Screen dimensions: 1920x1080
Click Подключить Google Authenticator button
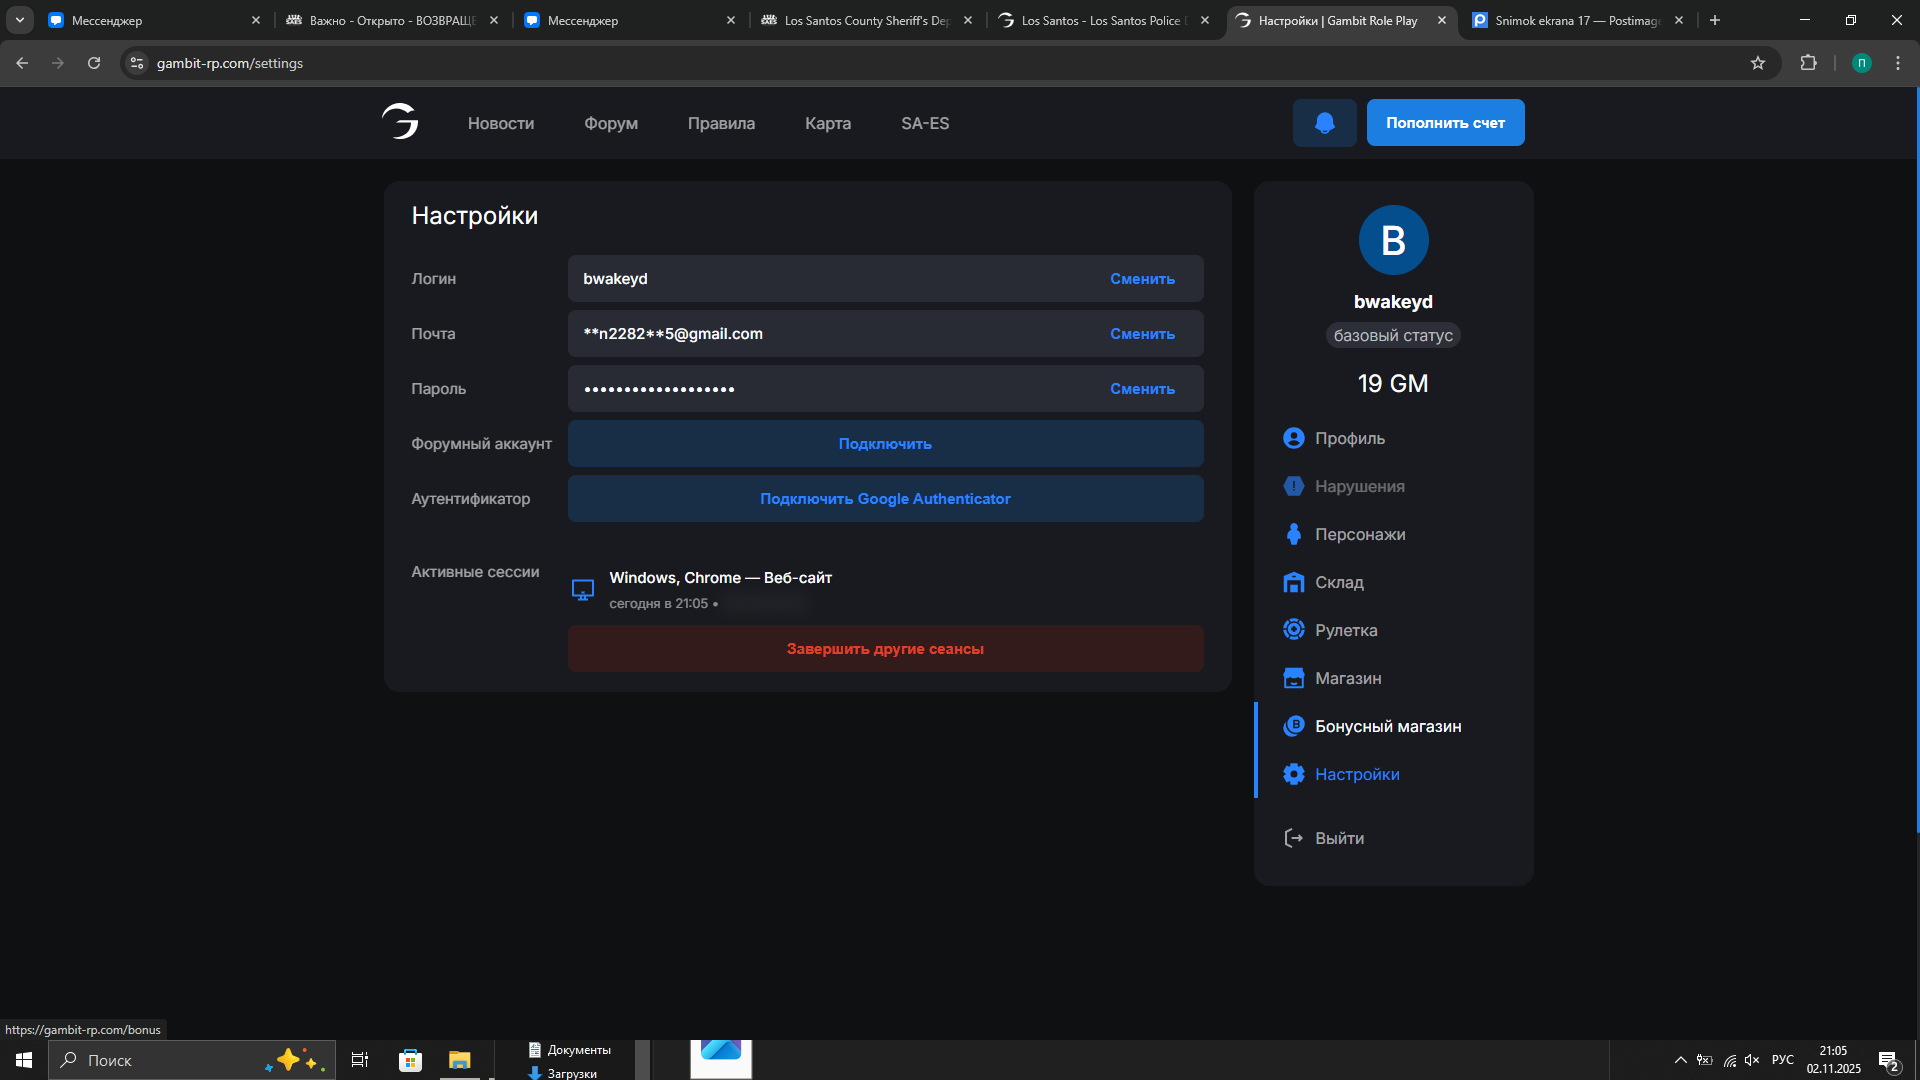tap(884, 499)
